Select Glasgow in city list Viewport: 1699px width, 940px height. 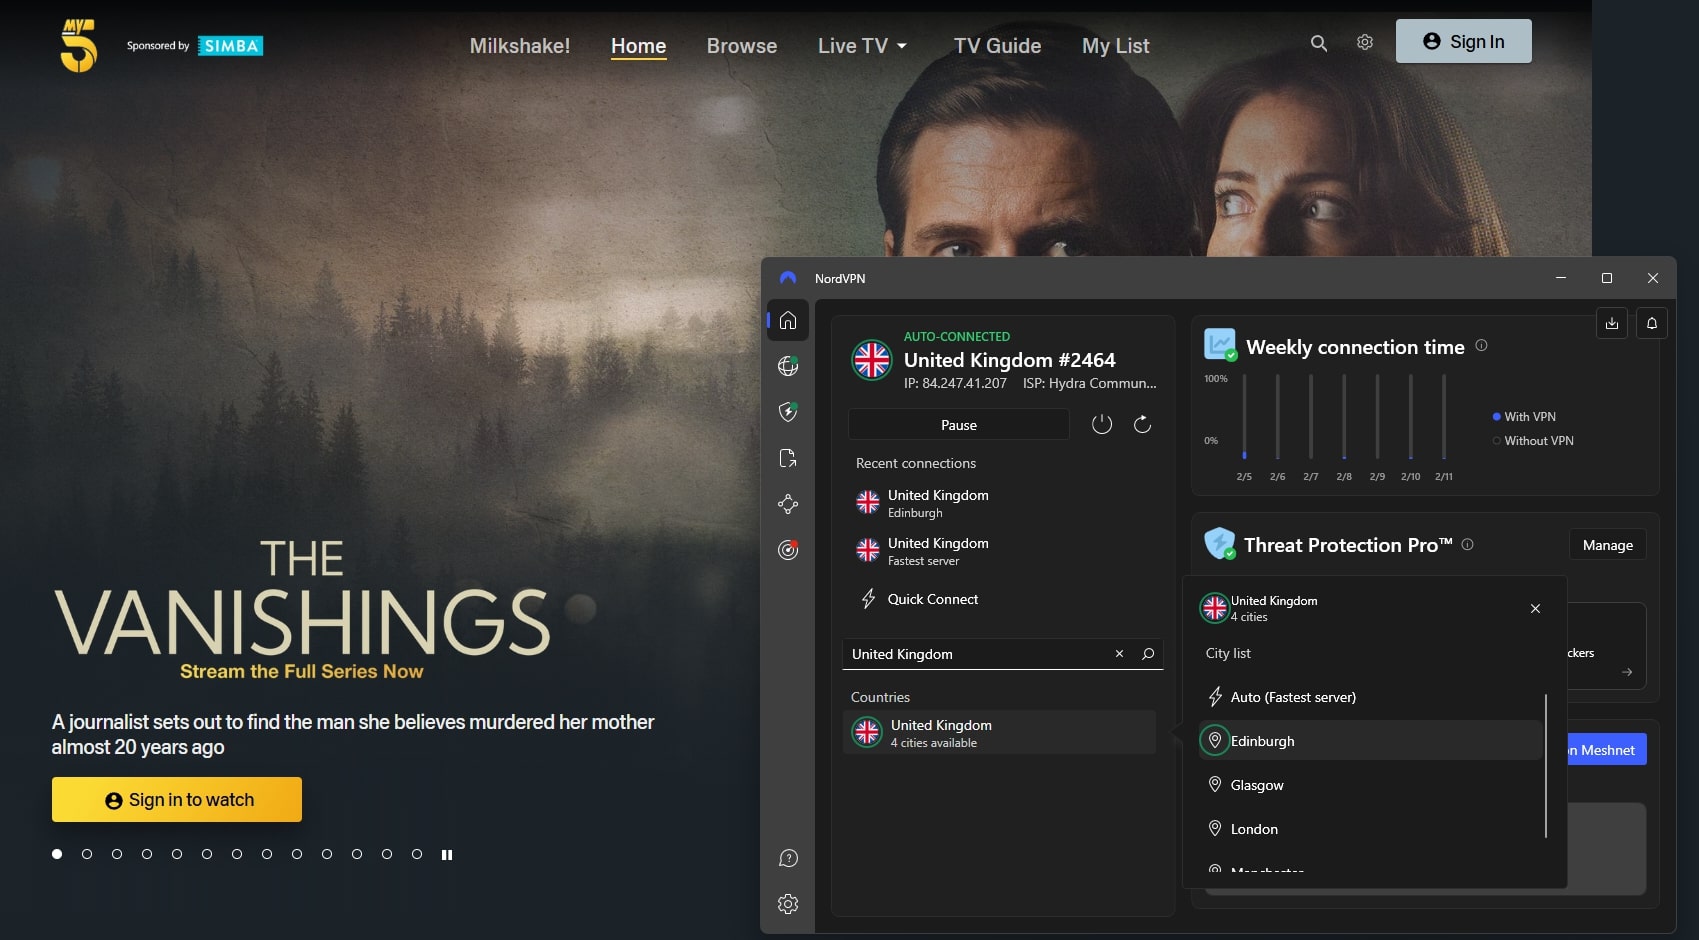(1370, 785)
